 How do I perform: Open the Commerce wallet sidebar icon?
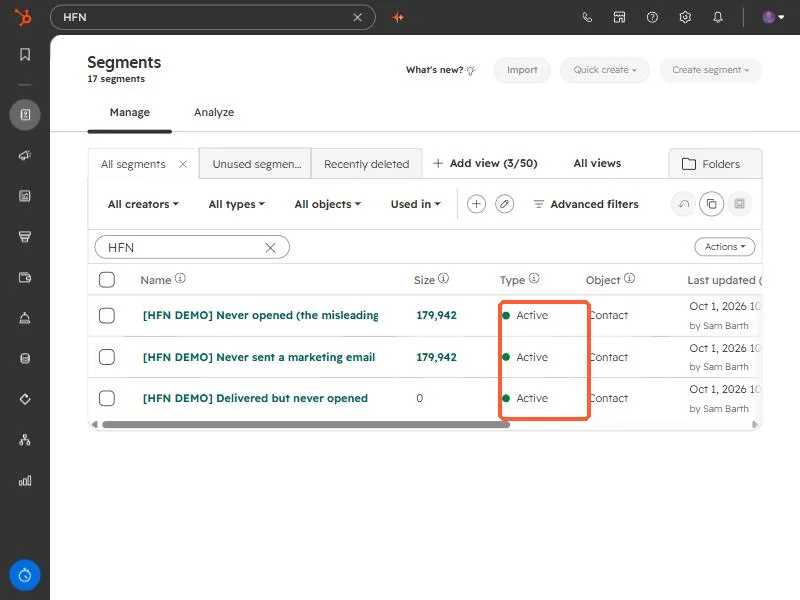(x=24, y=277)
